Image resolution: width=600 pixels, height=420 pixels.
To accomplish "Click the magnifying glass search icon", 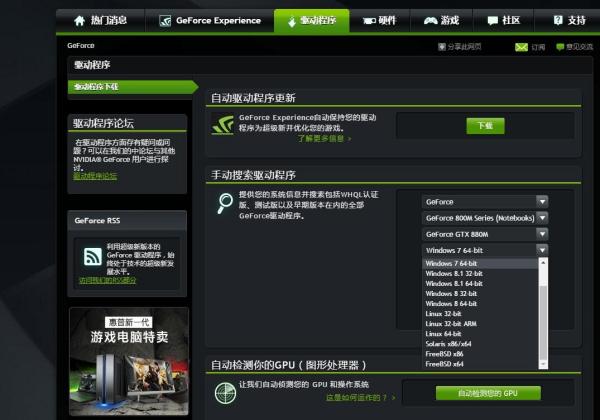I will tap(225, 203).
